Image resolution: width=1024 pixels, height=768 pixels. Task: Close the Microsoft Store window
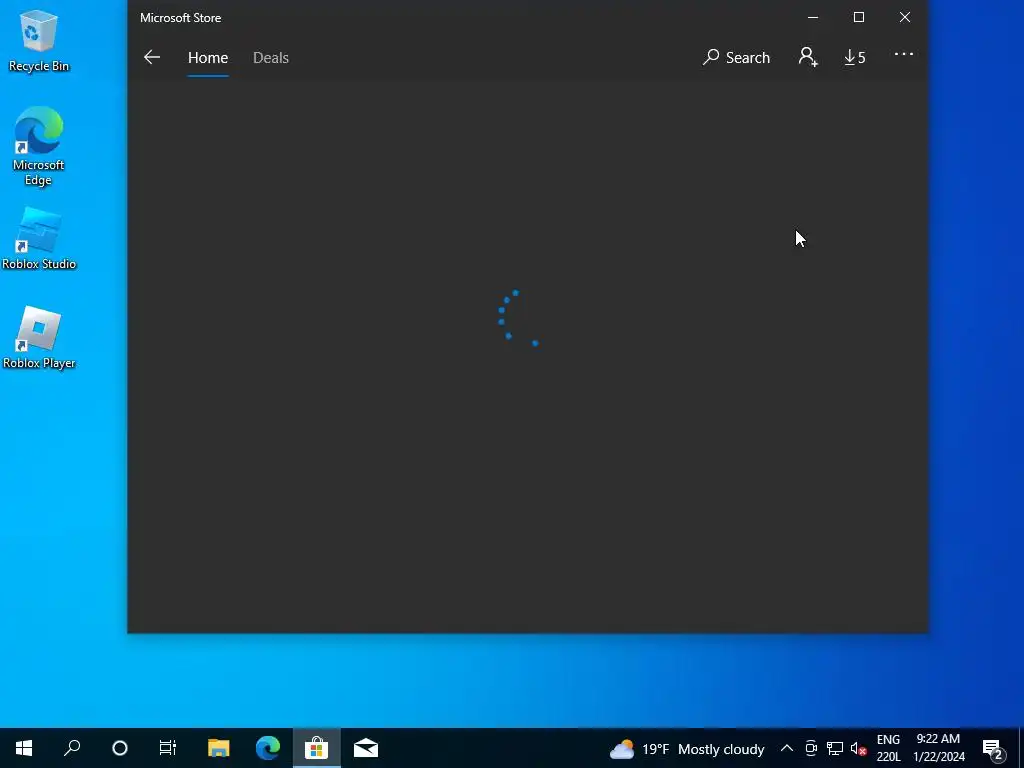[x=904, y=18]
